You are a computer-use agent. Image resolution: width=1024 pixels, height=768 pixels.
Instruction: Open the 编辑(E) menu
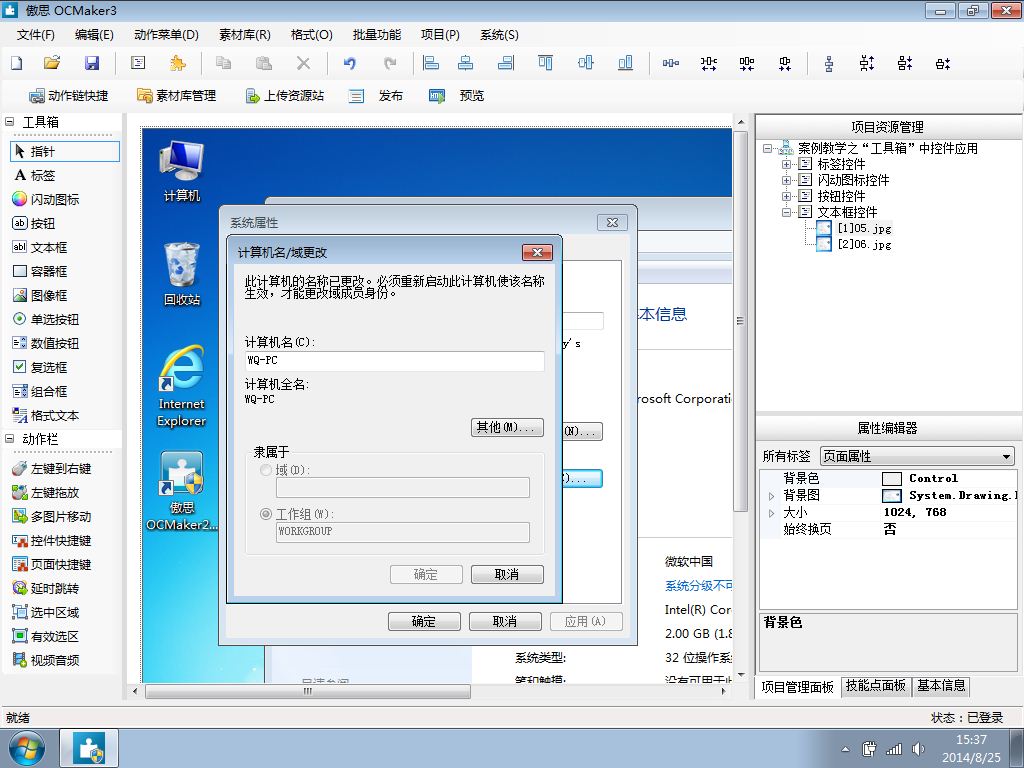(94, 35)
